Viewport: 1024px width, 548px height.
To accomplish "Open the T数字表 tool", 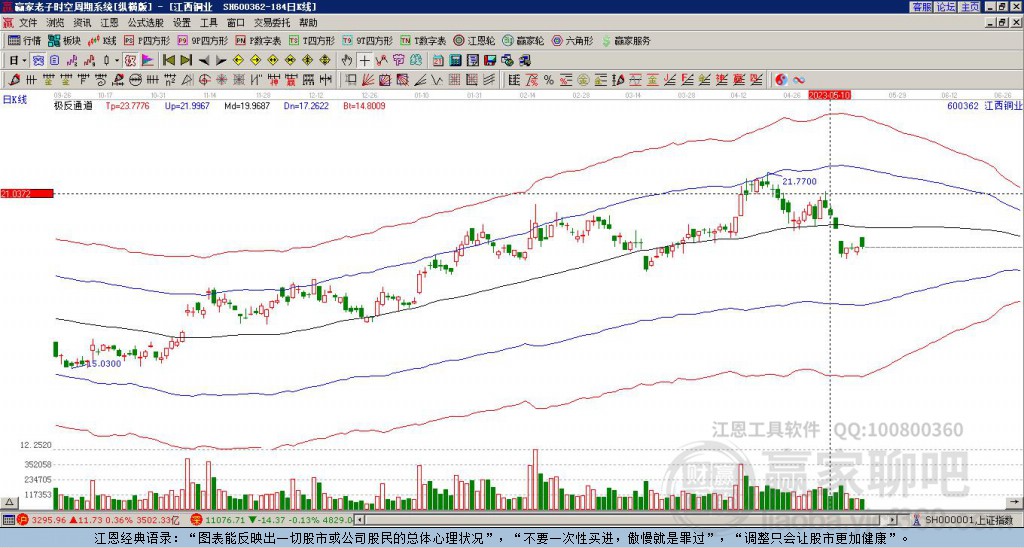I will (423, 40).
